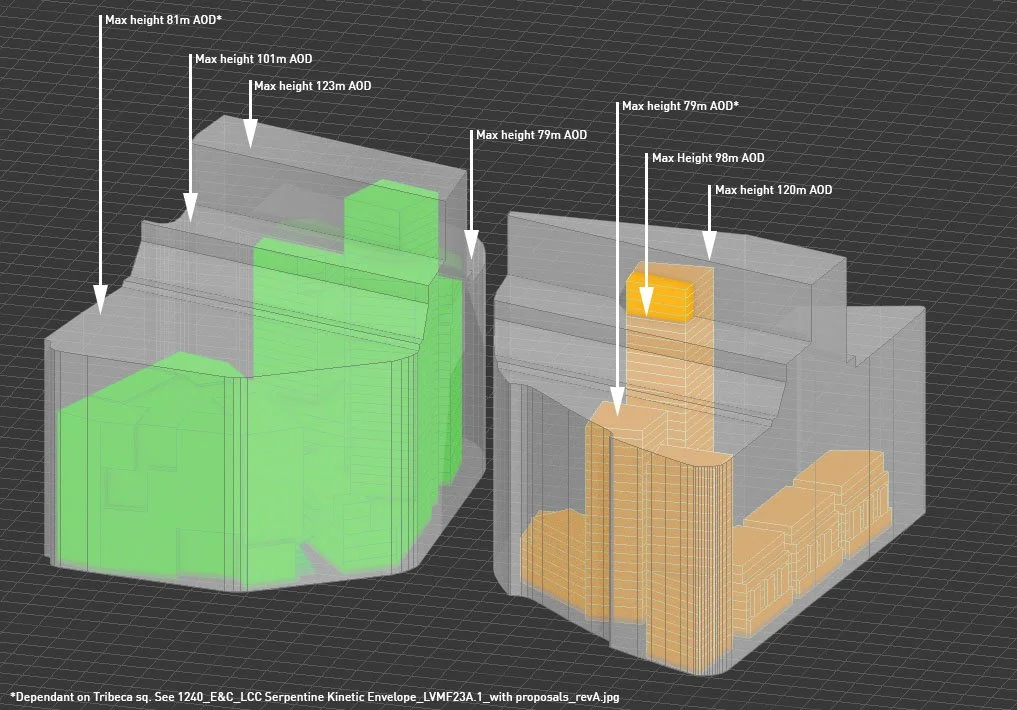Click the 'Max height 81m AOD*' label

(163, 20)
